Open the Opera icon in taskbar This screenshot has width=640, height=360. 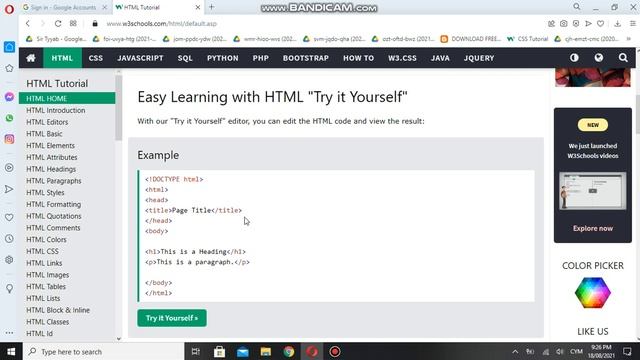click(x=312, y=351)
